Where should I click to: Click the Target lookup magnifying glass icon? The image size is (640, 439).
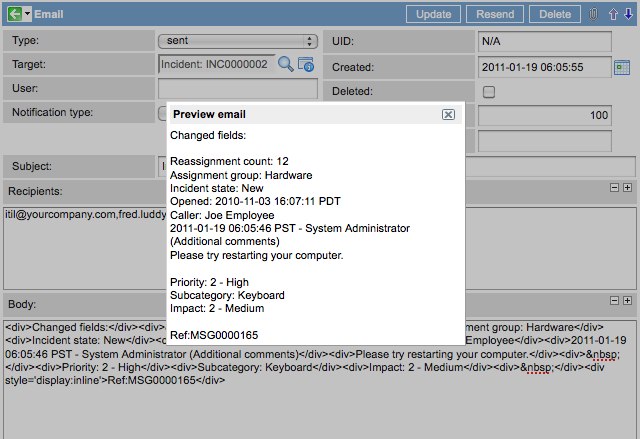tap(286, 64)
